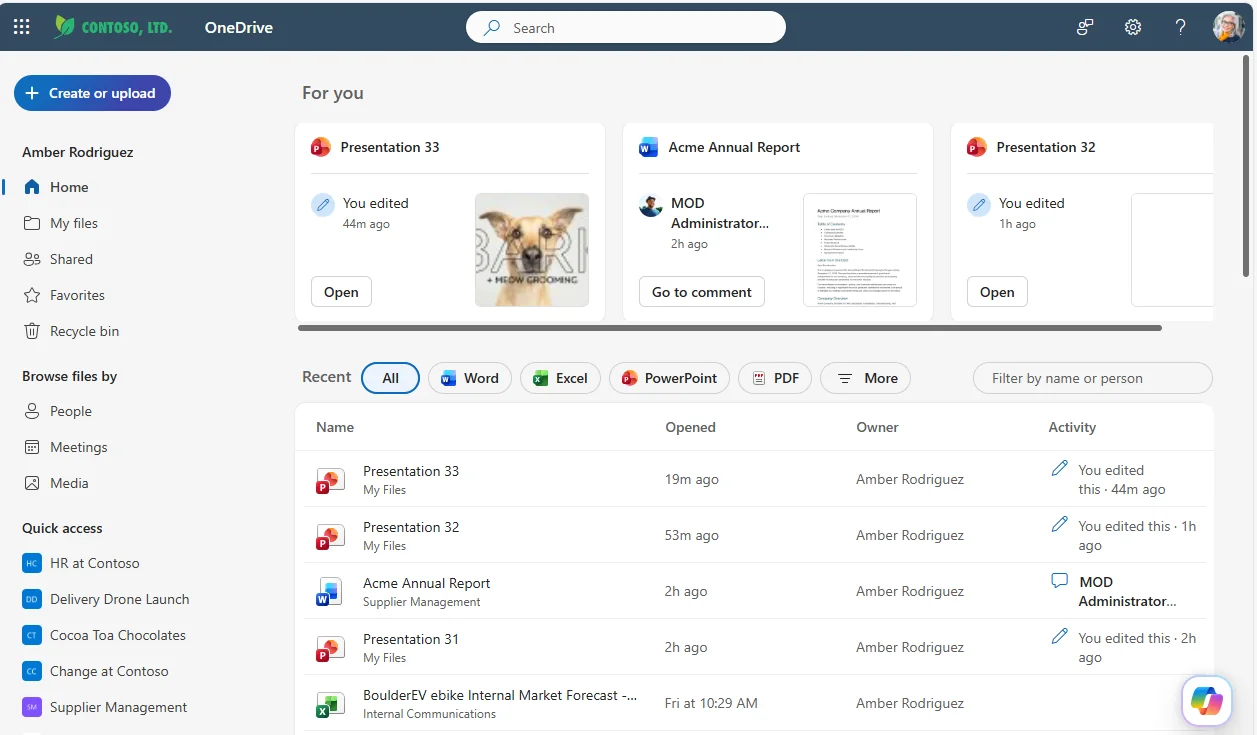Open the dog photo thumbnail of Presentation 33

(532, 250)
